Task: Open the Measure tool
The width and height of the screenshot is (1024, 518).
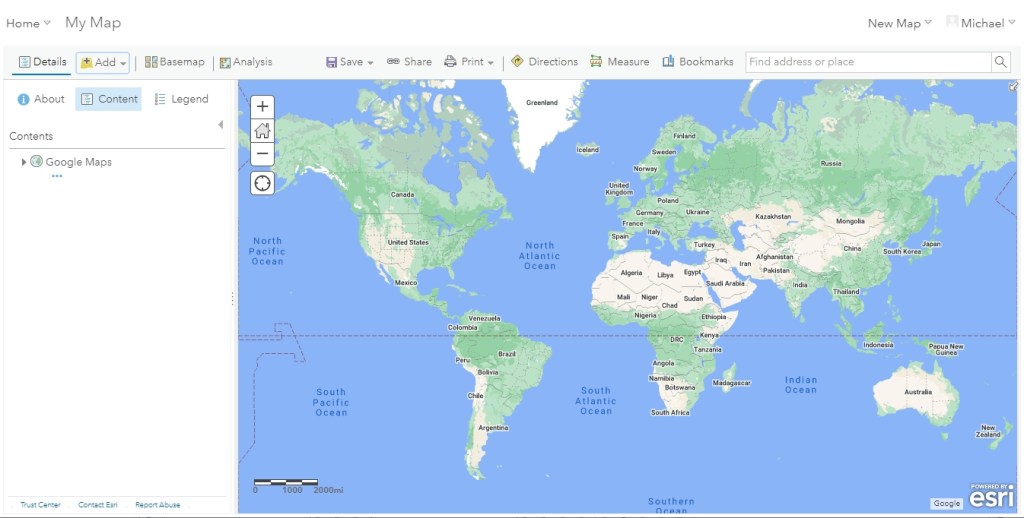Action: click(x=619, y=62)
